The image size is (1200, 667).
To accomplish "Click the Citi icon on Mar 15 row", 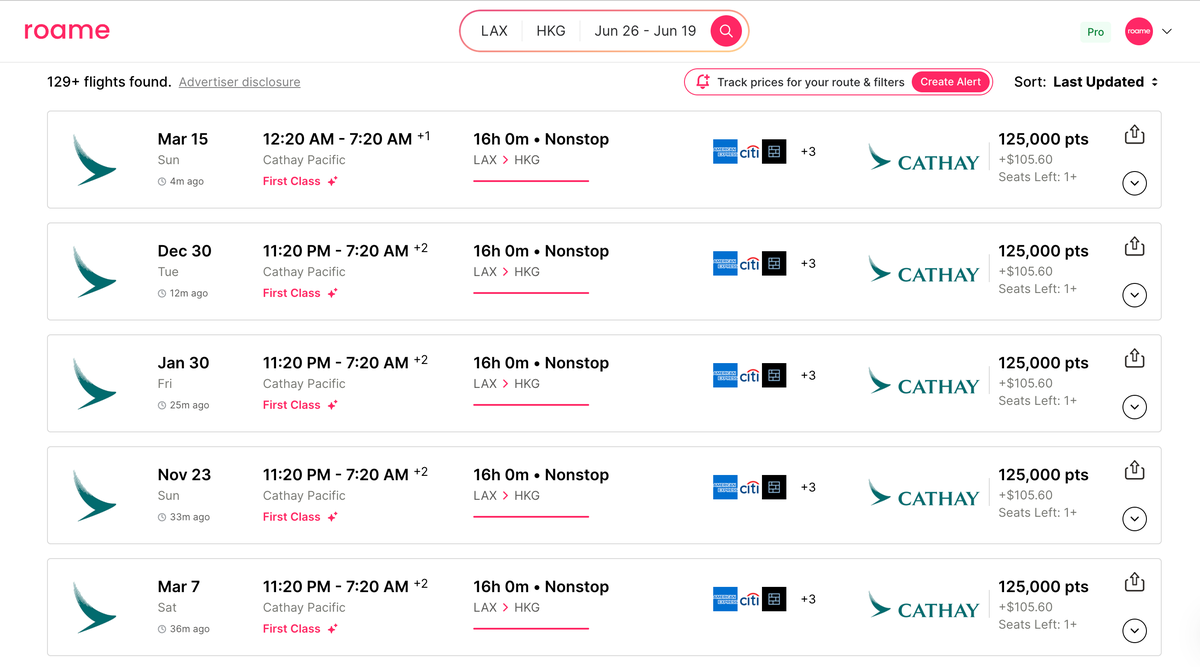I will (749, 152).
